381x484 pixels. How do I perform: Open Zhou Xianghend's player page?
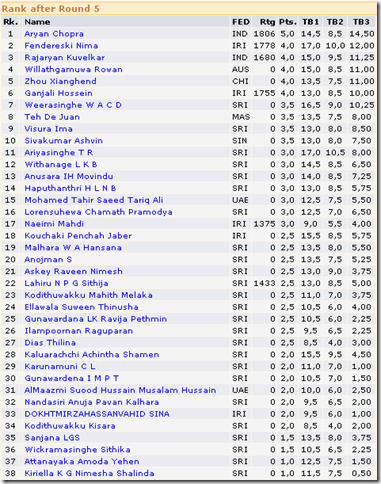(x=60, y=81)
